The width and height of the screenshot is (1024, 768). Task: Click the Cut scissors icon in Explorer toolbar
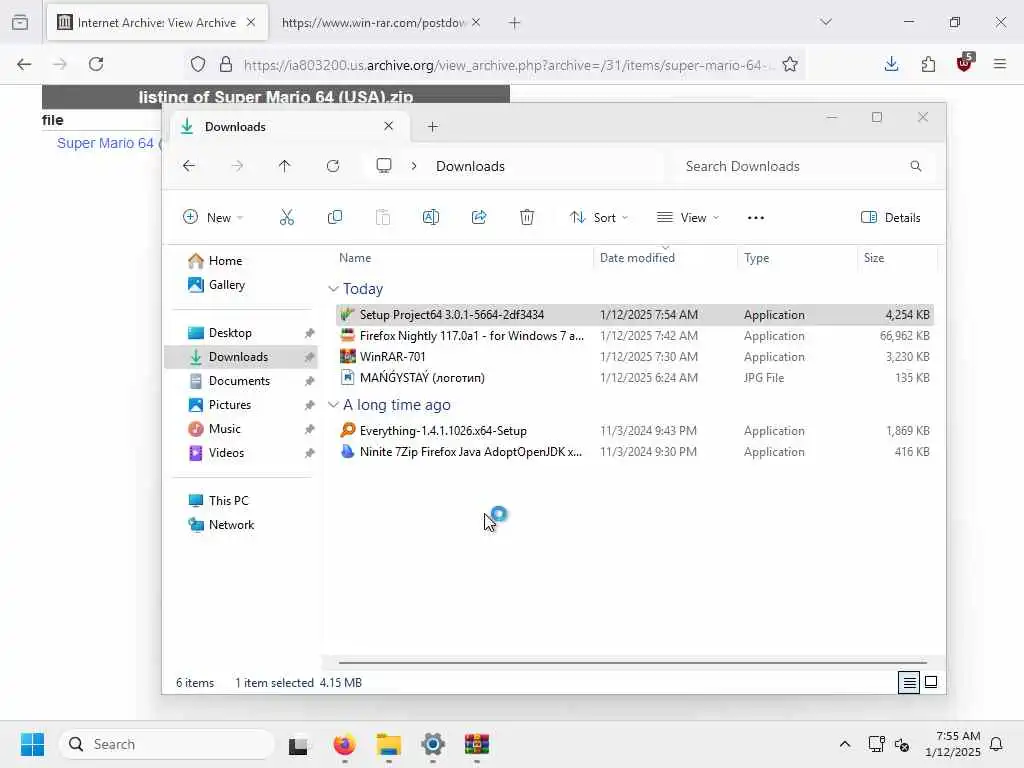[x=287, y=217]
